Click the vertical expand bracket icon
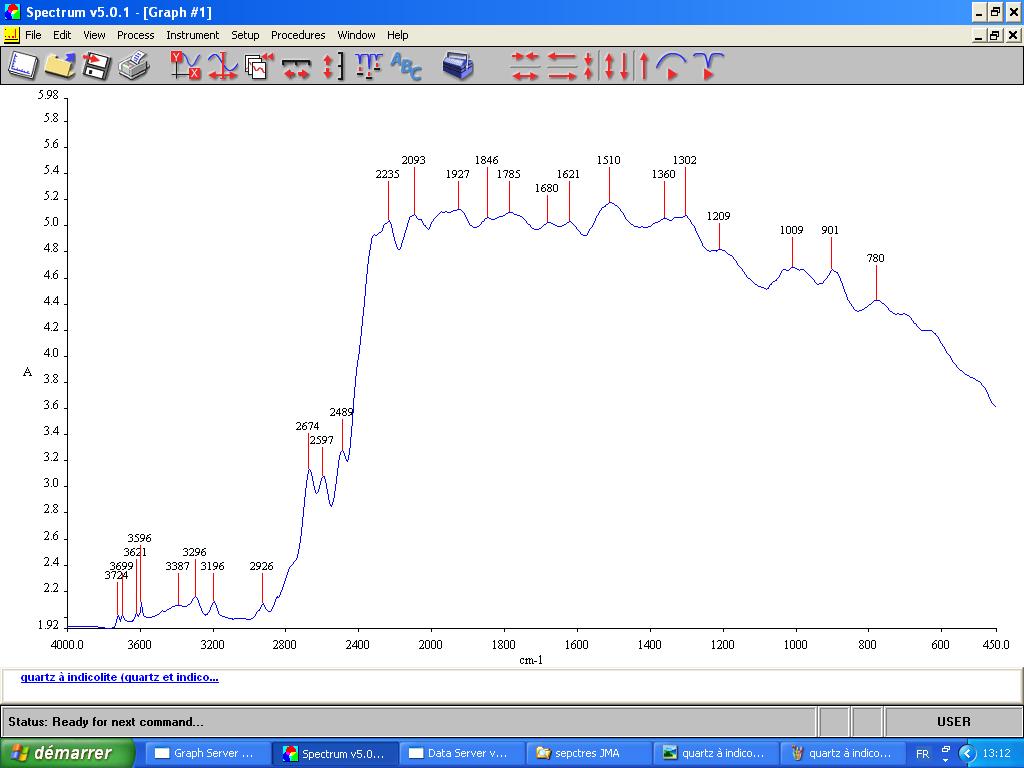1024x768 pixels. [x=333, y=66]
